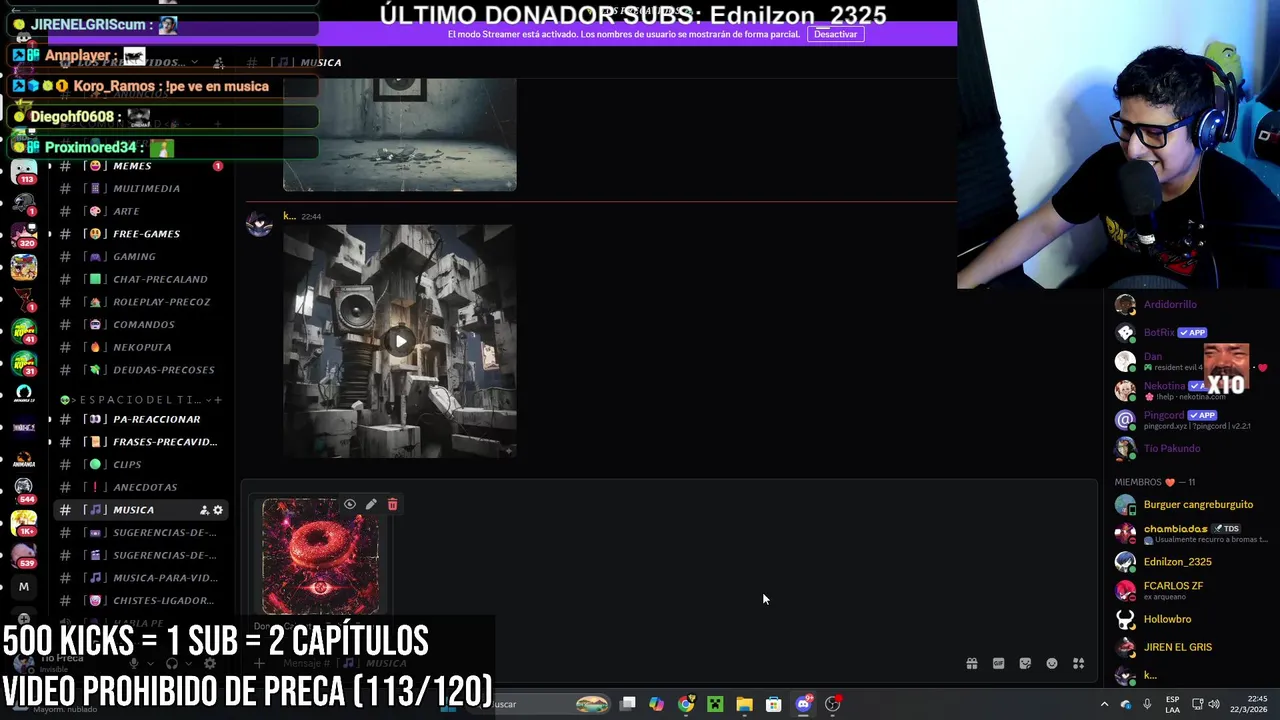Screen dimensions: 1280x720
Task: Open the server icon with 320 badge
Action: 24,234
